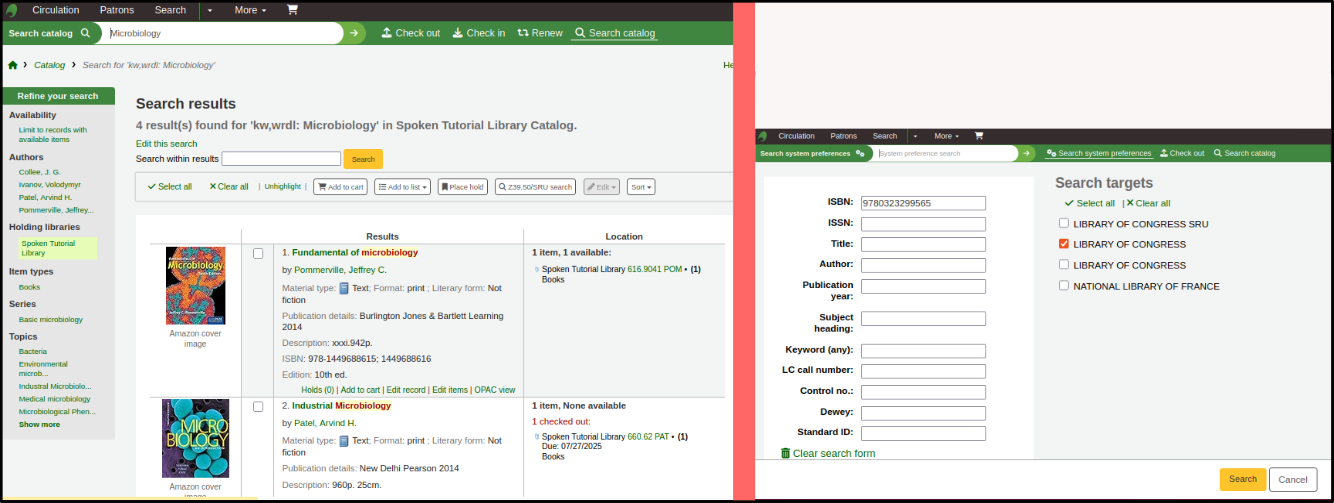Click Show more under Topics
The image size is (1334, 503).
pyautogui.click(x=39, y=424)
